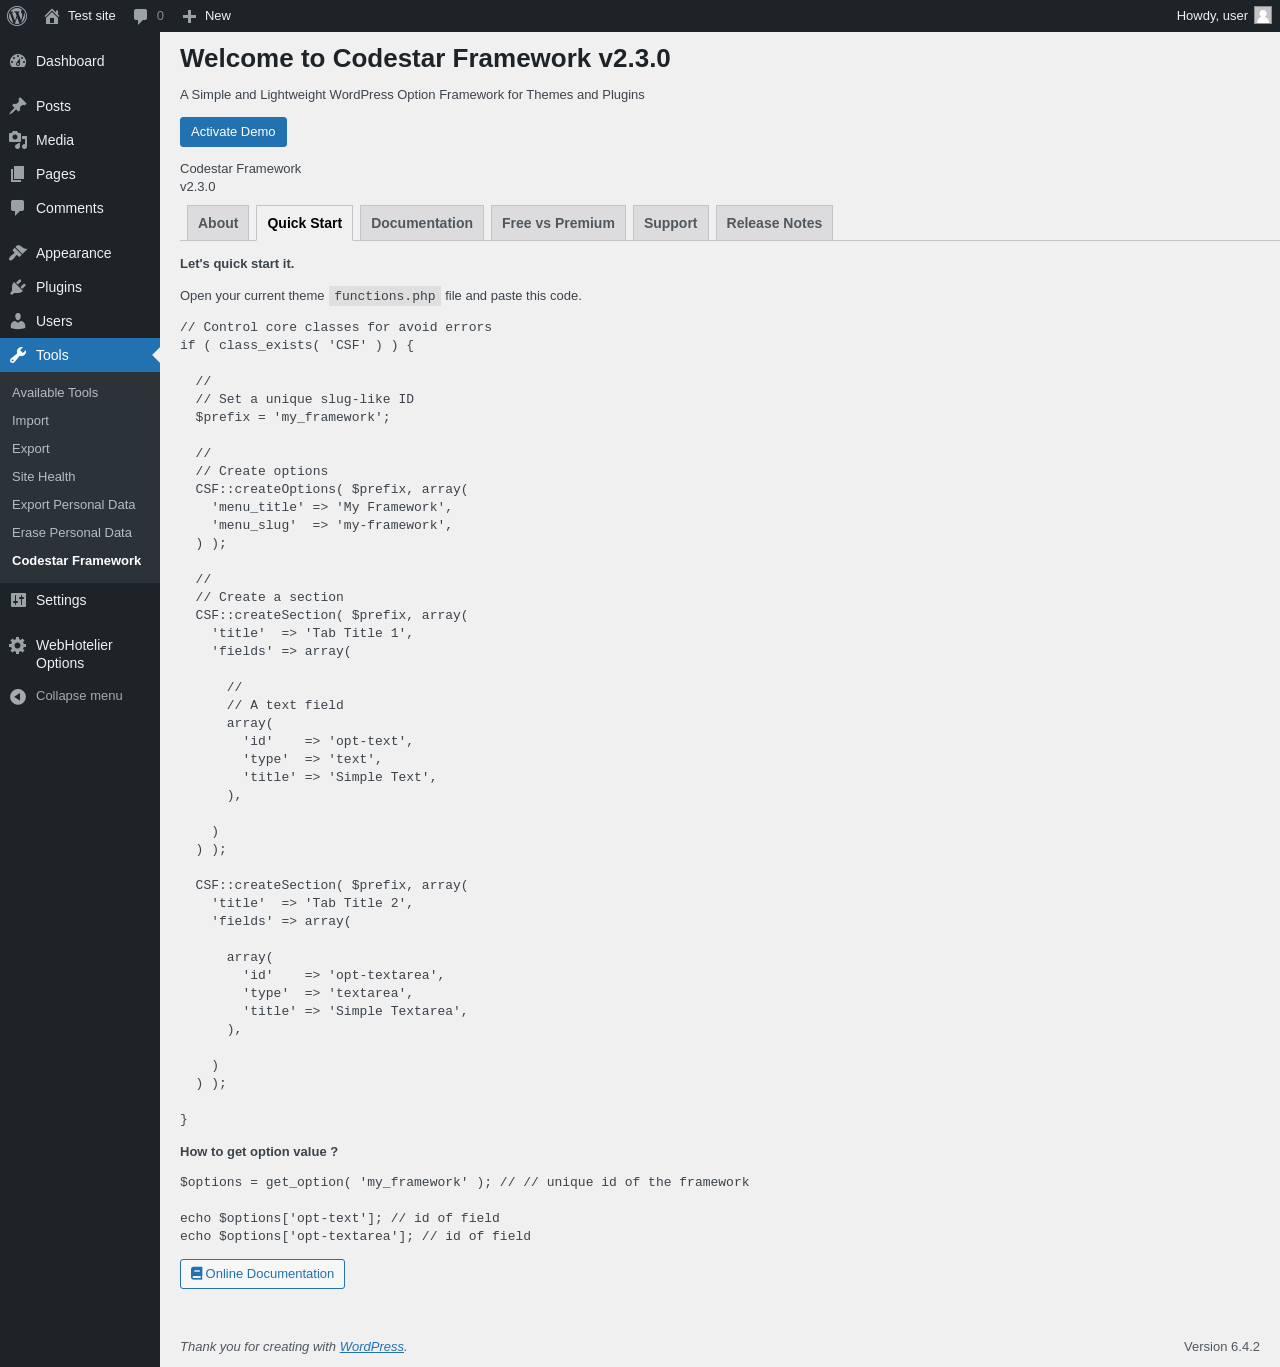The height and width of the screenshot is (1367, 1280).
Task: Open the comments bubble icon in the admin bar
Action: 141,16
